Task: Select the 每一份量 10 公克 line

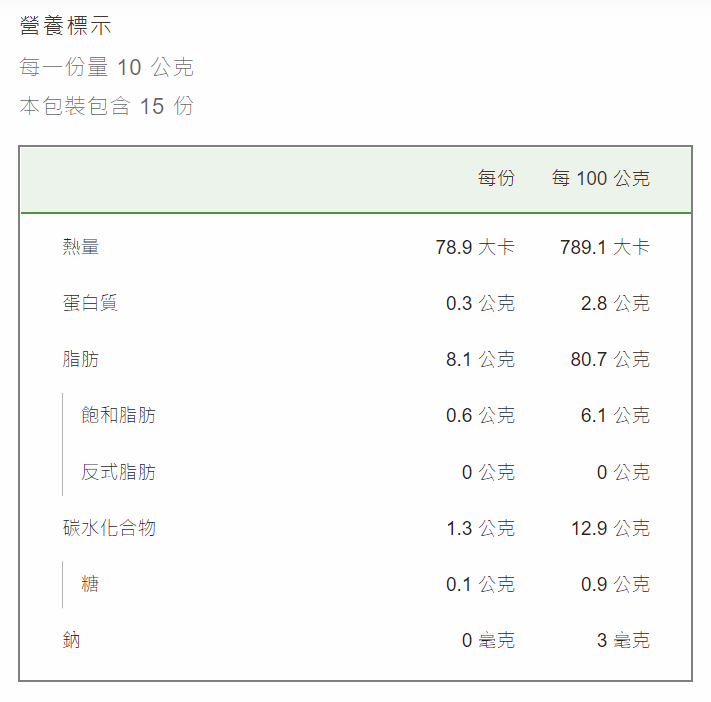Action: tap(107, 67)
